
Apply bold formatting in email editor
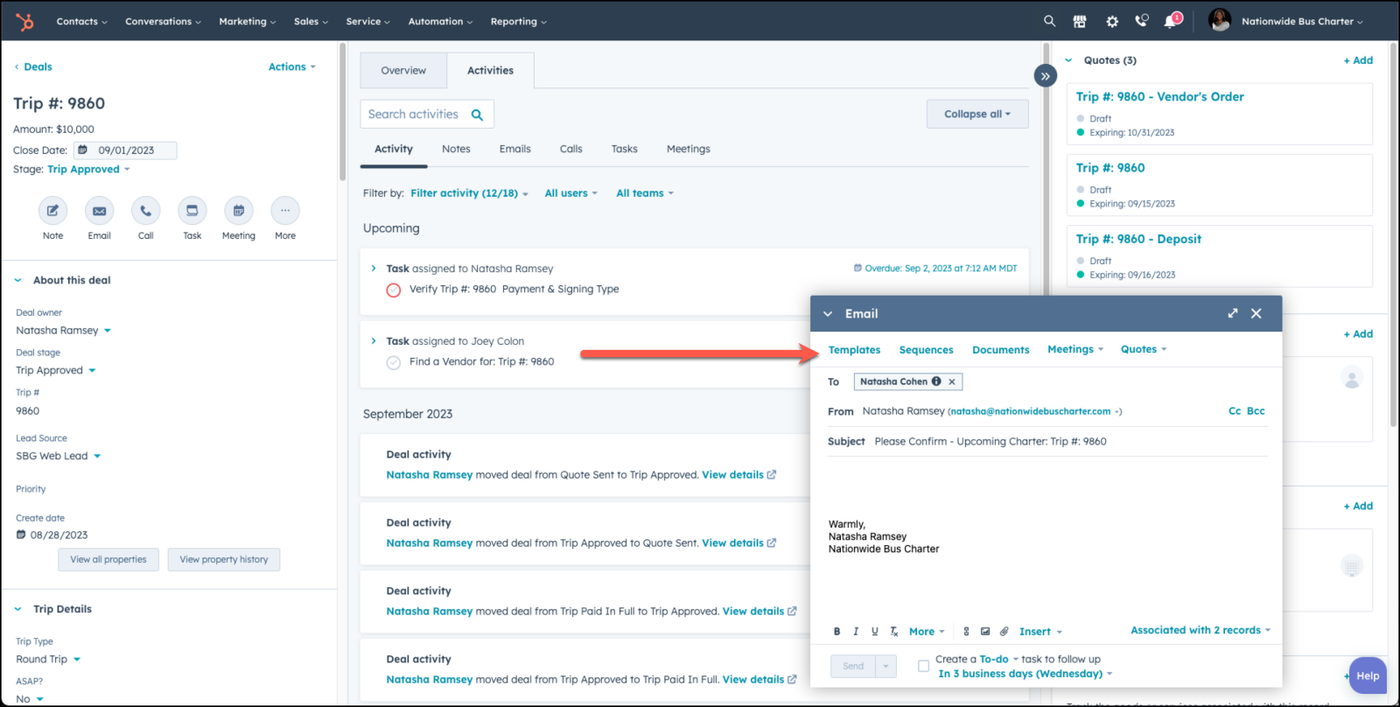point(837,632)
